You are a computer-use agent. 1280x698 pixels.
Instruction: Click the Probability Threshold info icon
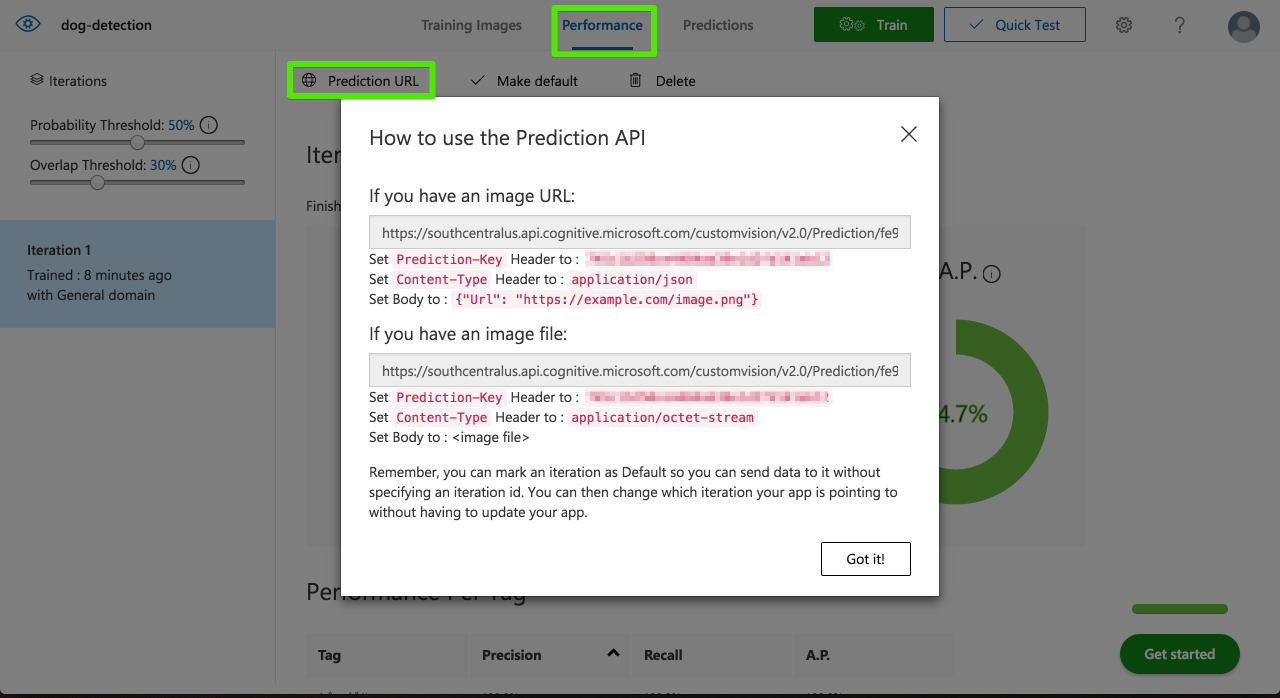[207, 124]
